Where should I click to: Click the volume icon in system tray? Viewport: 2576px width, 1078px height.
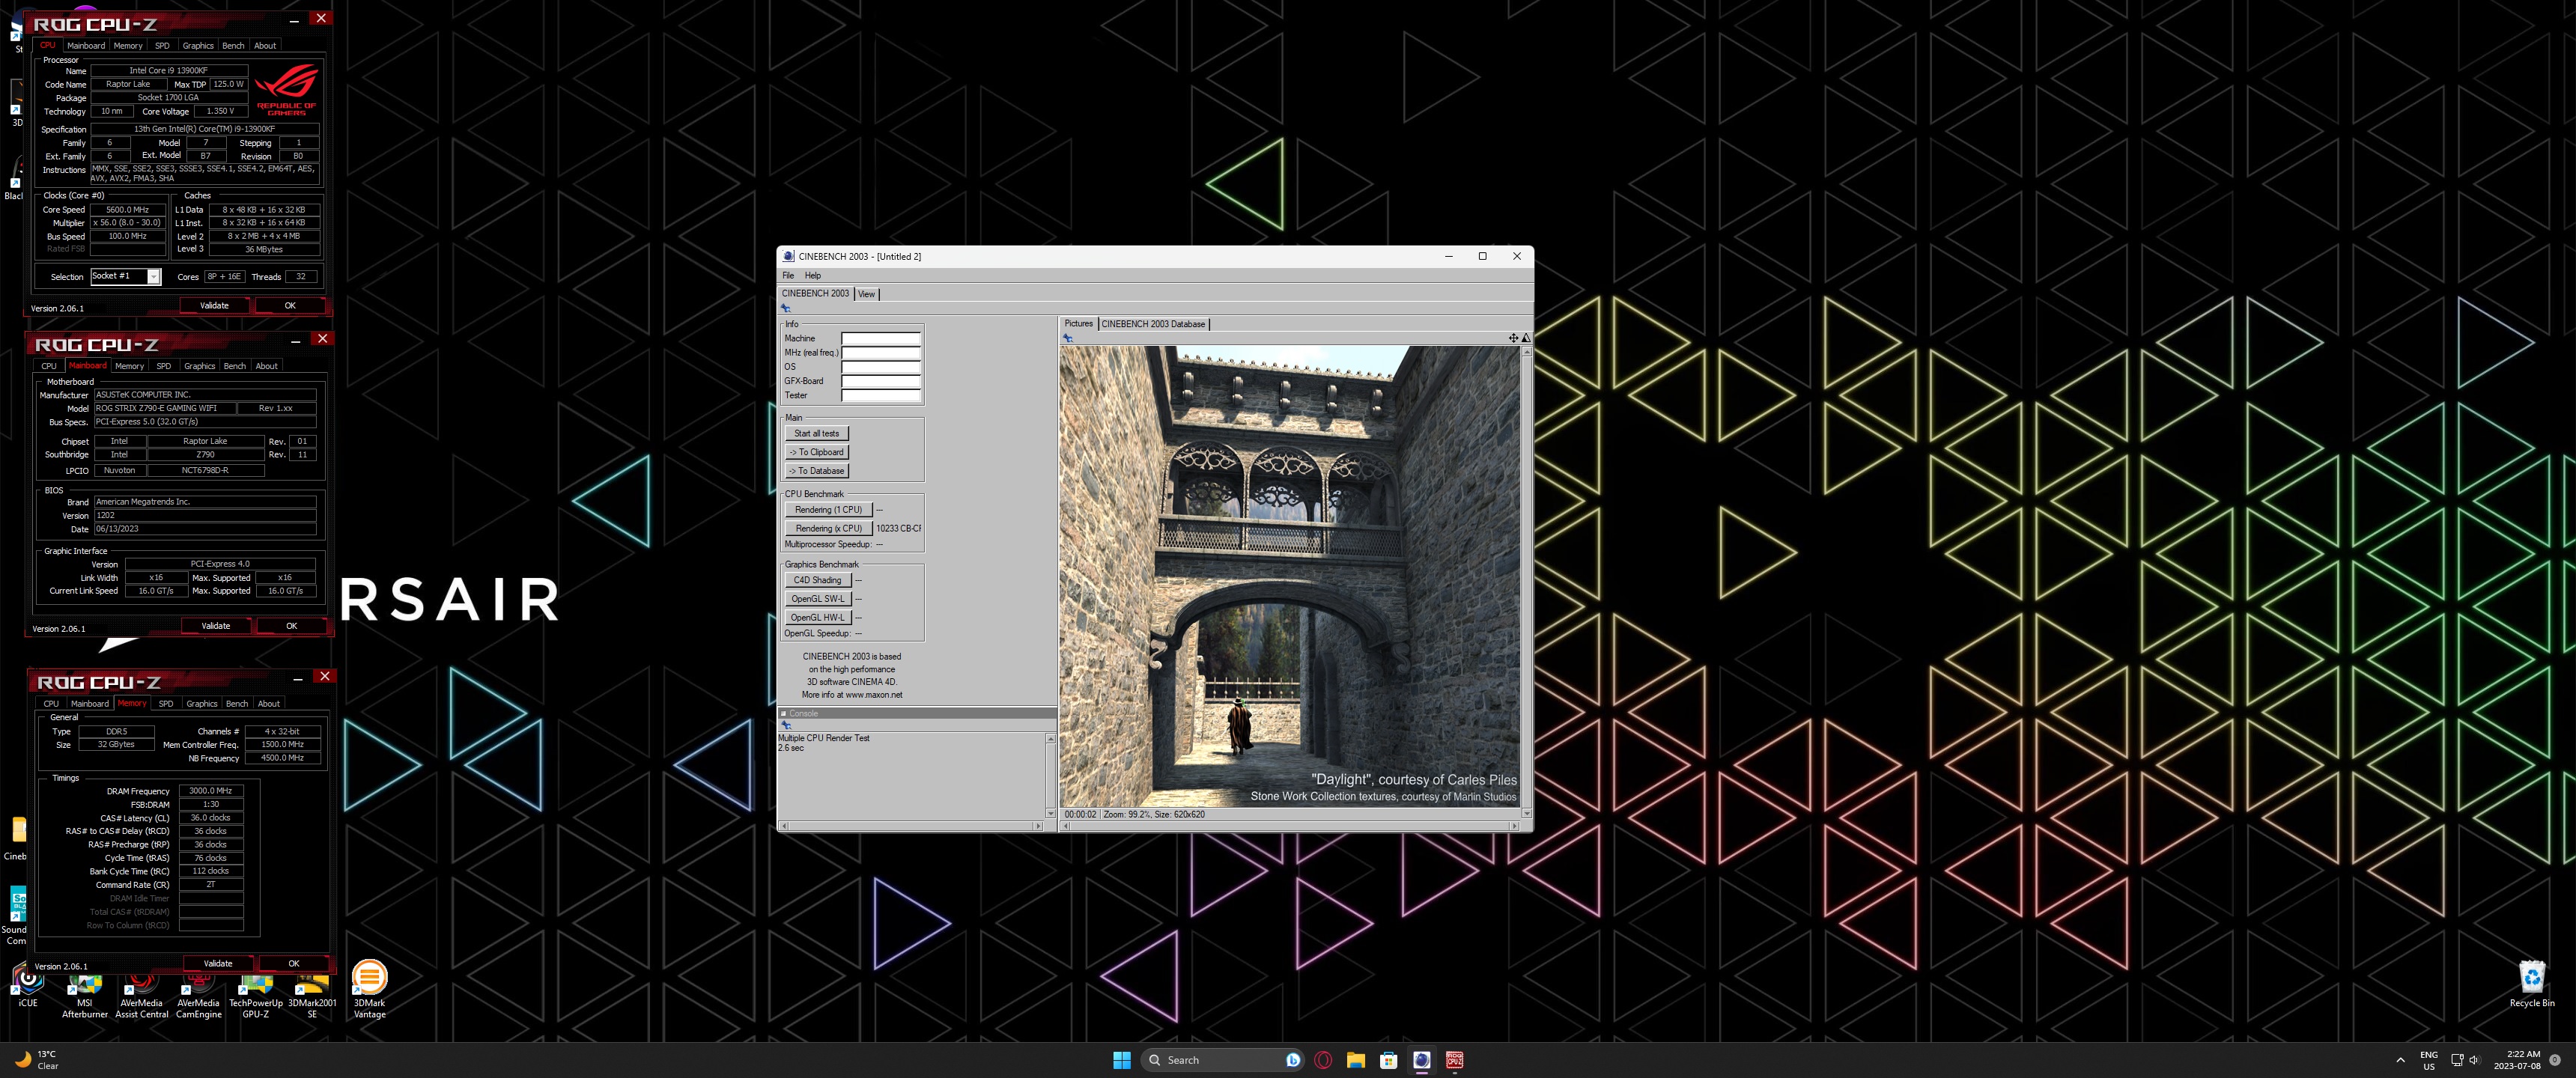[2474, 1060]
